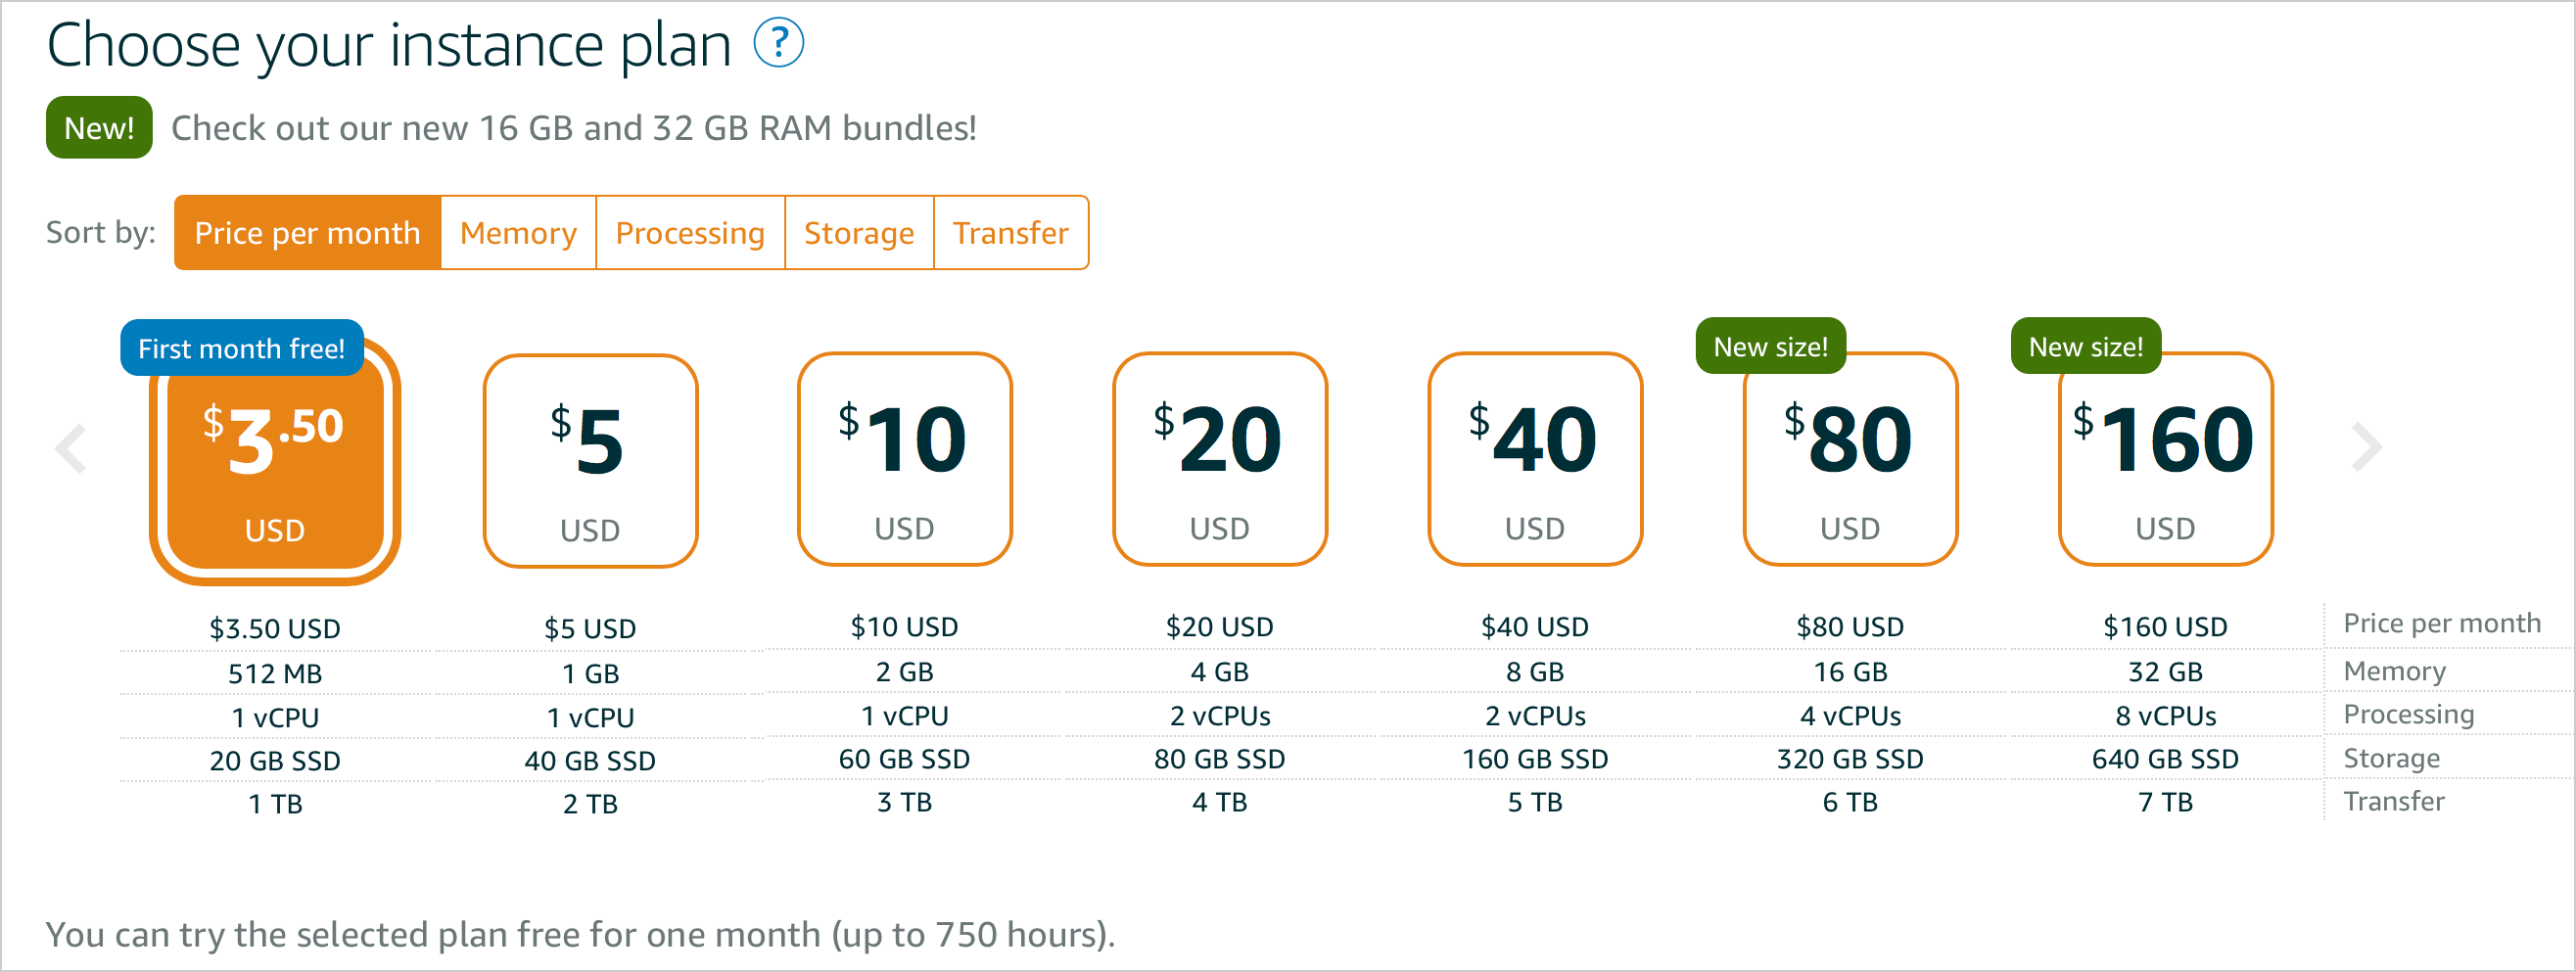The image size is (2576, 972).
Task: Sort plans by Processing
Action: coord(690,233)
